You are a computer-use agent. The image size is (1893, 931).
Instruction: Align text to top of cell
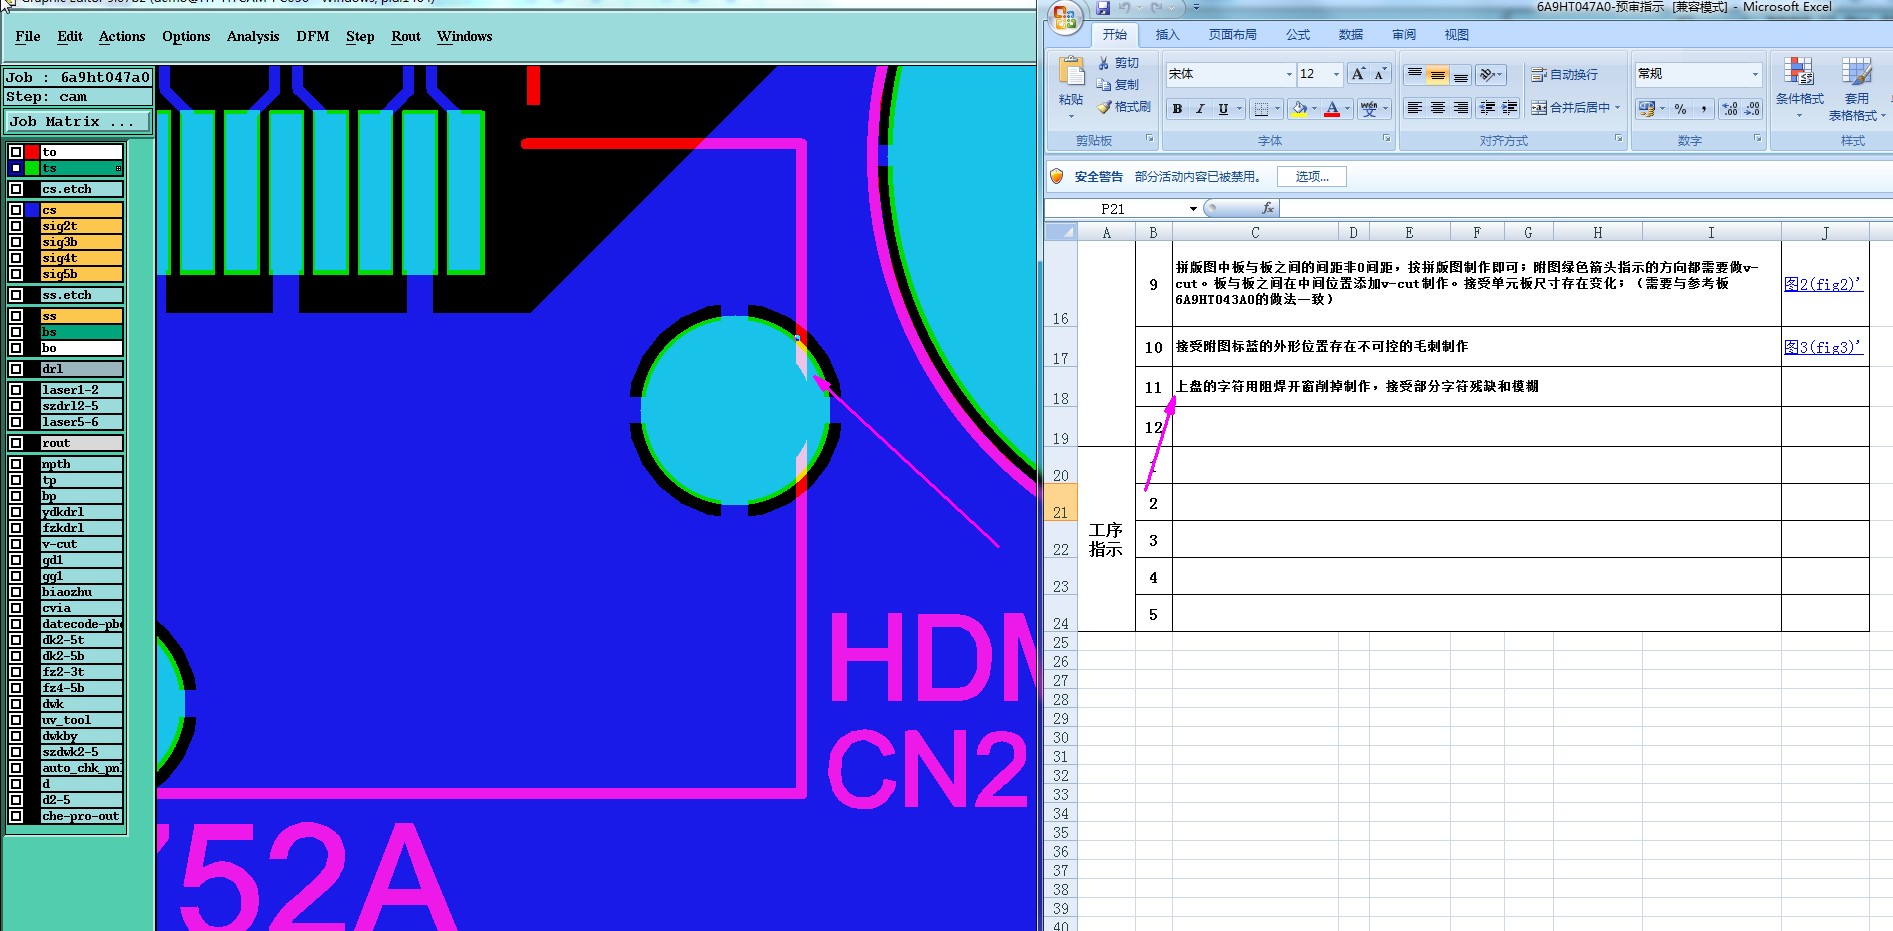[x=1415, y=74]
